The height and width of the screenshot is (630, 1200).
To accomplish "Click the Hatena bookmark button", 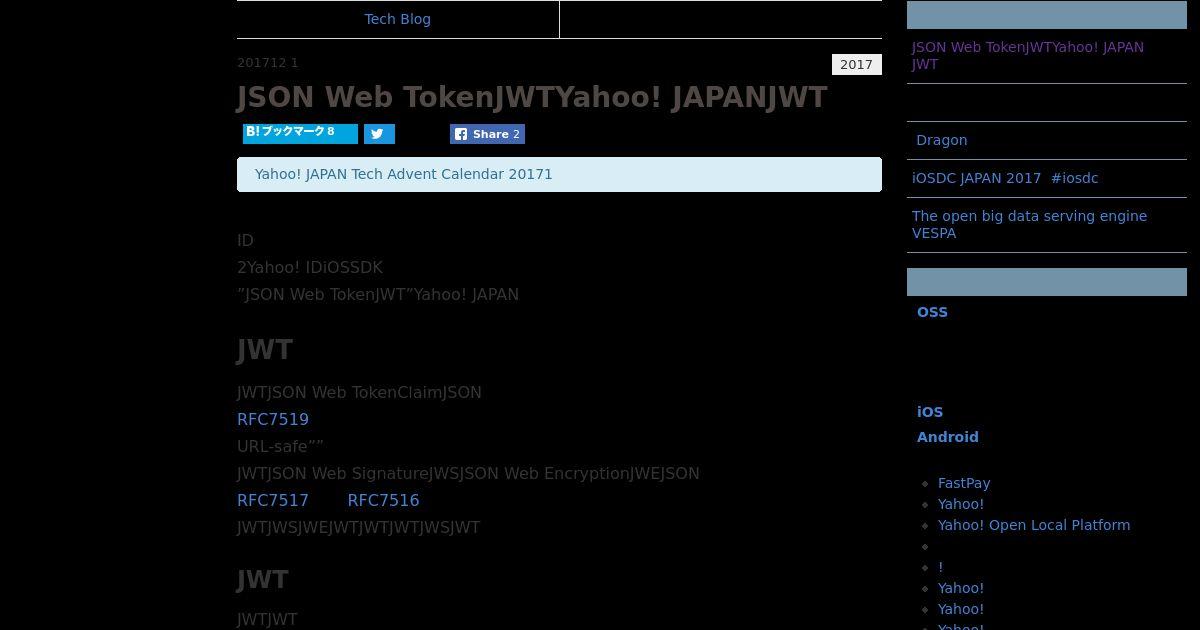I will click(300, 133).
